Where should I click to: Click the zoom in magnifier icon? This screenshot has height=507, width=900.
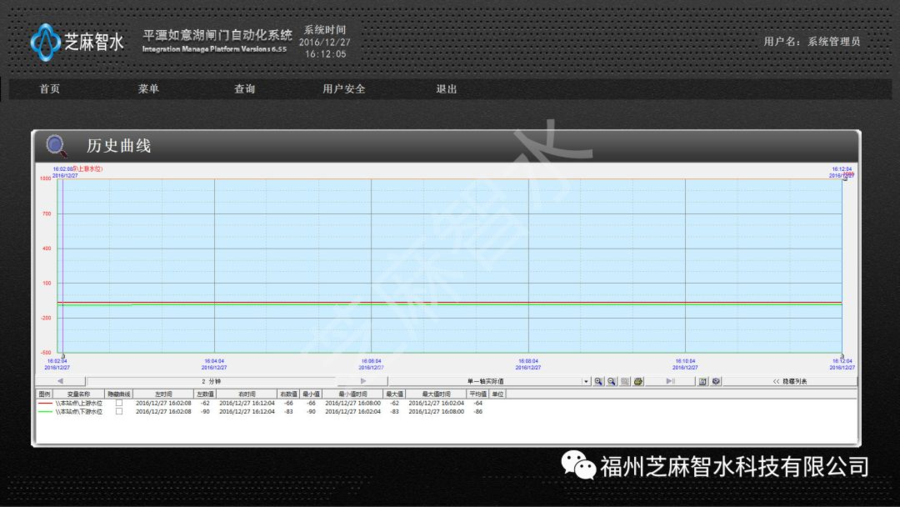pos(599,381)
